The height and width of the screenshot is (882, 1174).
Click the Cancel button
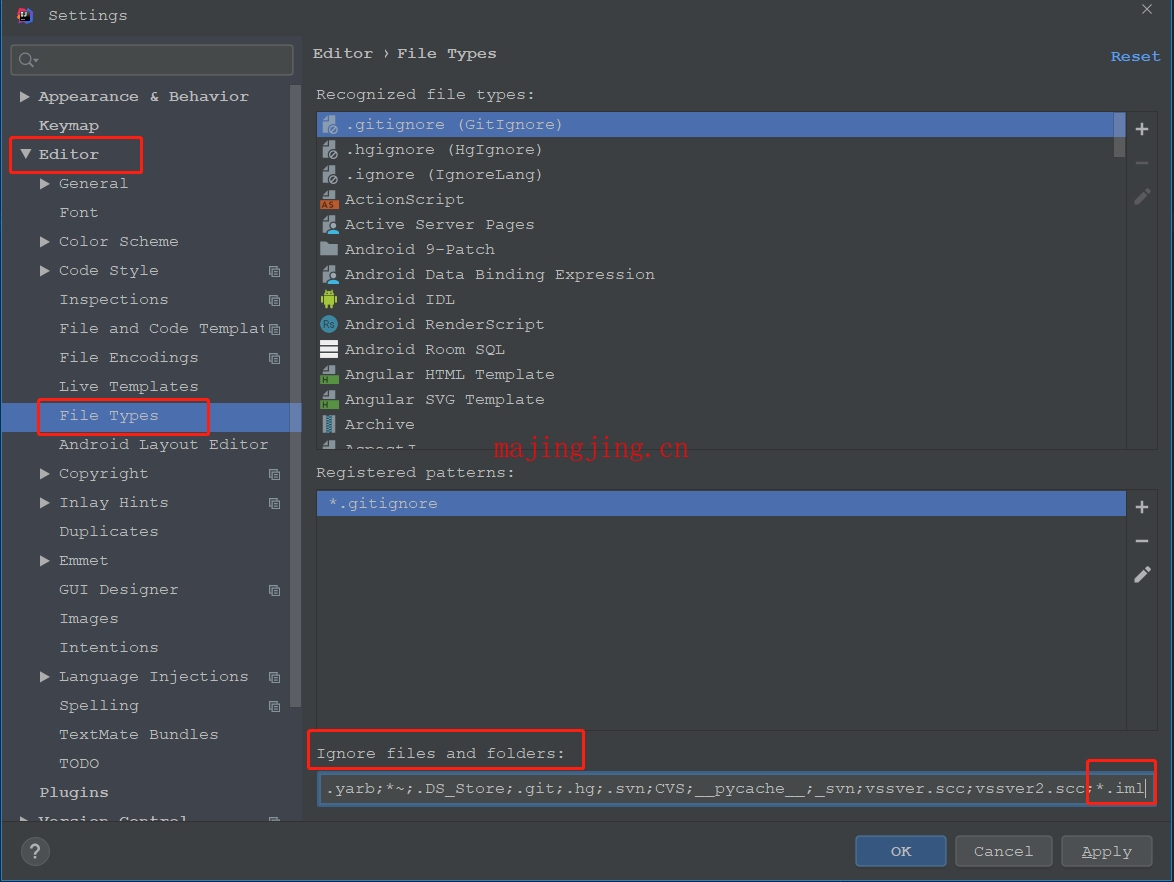point(1003,851)
